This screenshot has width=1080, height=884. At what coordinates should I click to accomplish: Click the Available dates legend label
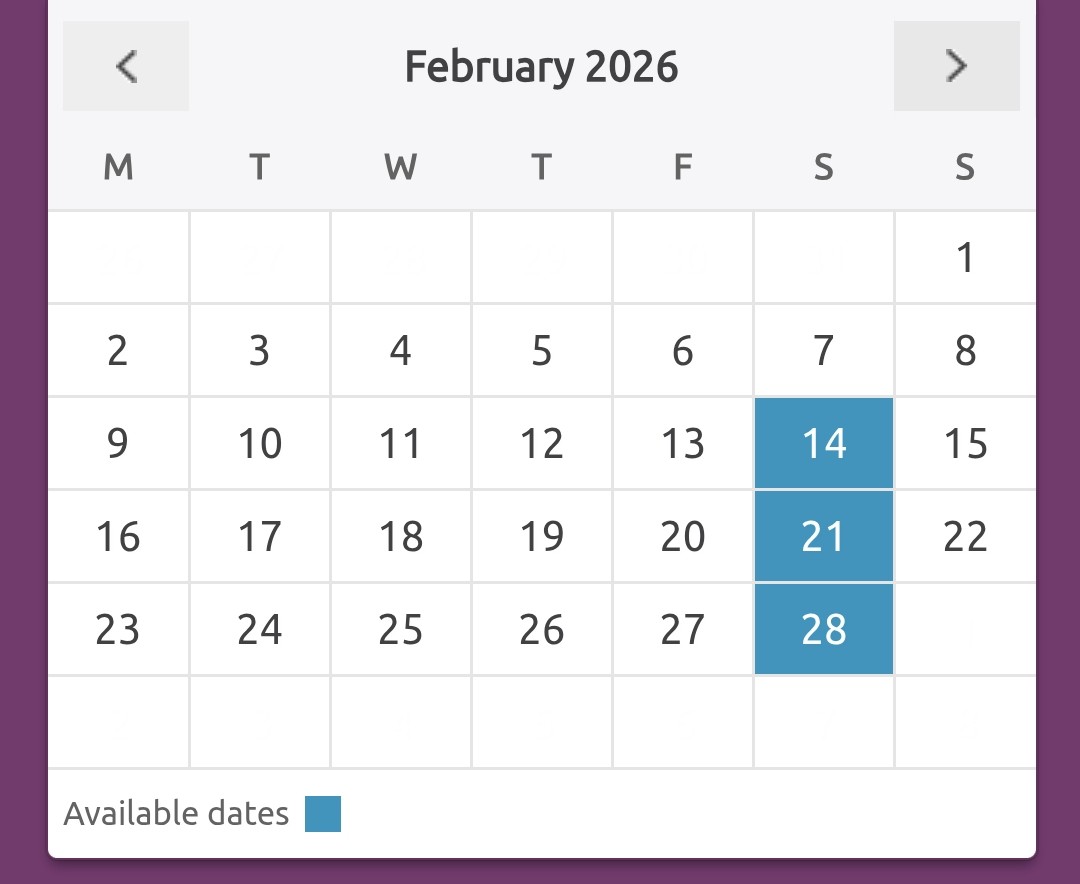tap(176, 814)
